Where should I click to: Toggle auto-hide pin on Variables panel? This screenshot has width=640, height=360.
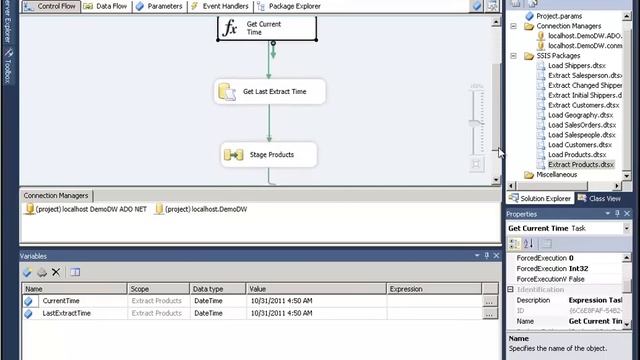pos(487,256)
